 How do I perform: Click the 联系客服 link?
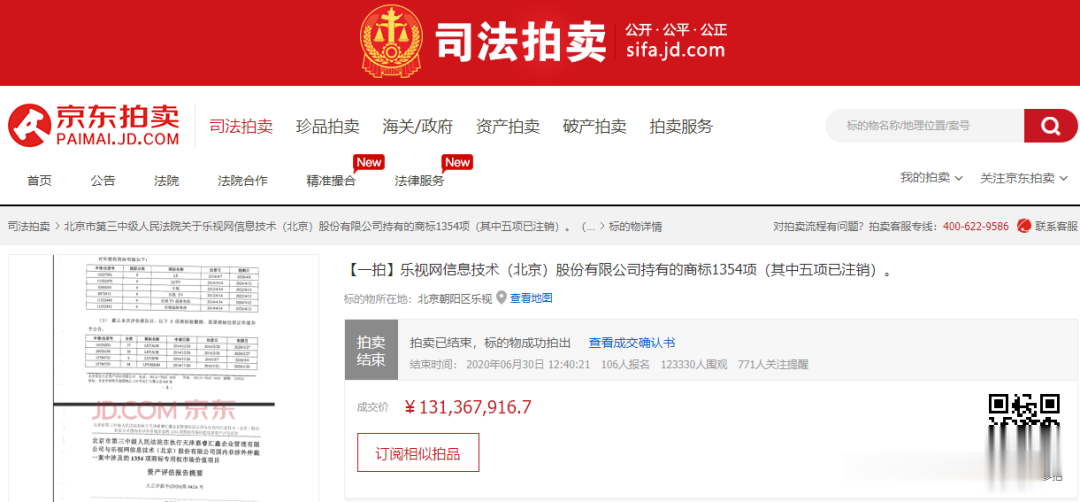click(x=1056, y=226)
